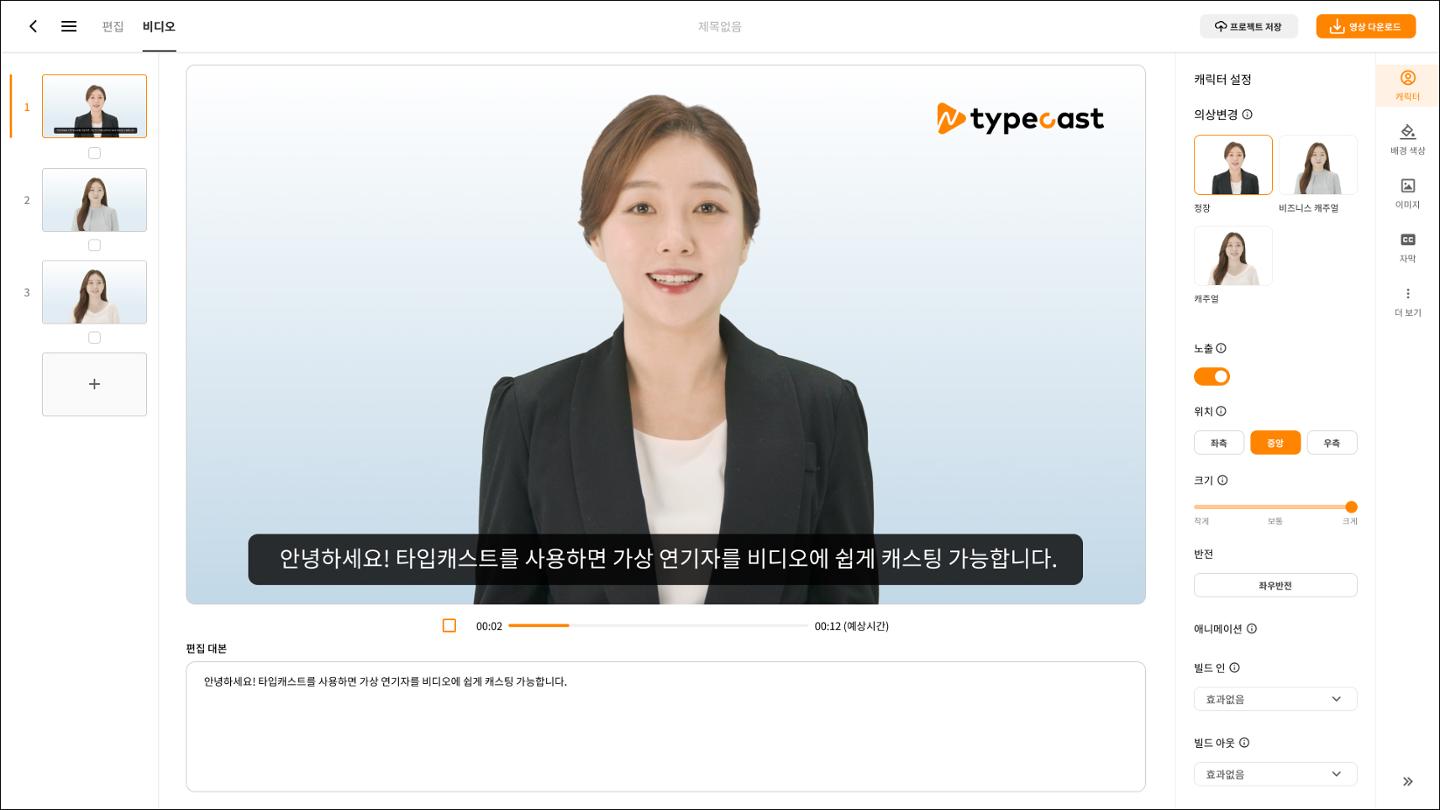Toggle the 노출 switch off
The height and width of the screenshot is (810, 1440).
tap(1212, 376)
